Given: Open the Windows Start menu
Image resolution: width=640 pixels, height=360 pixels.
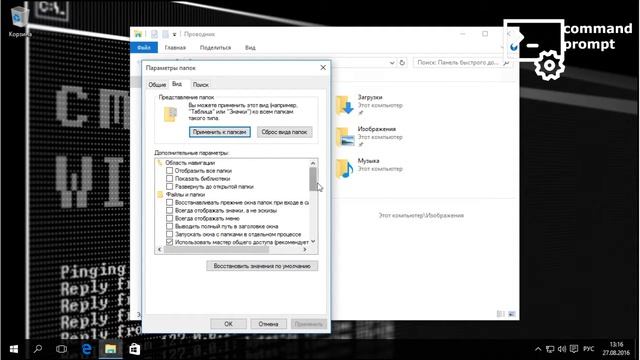Looking at the screenshot, I should coord(13,349).
